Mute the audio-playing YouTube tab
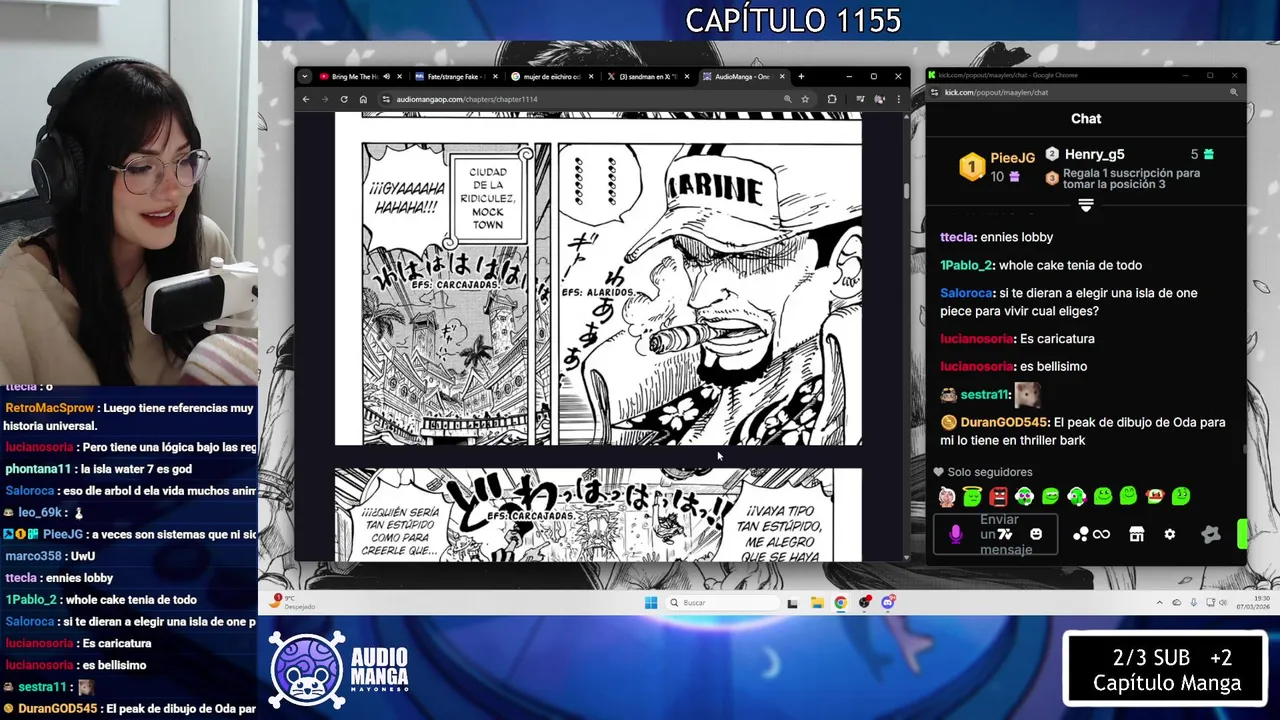This screenshot has width=1280, height=720. (x=388, y=76)
